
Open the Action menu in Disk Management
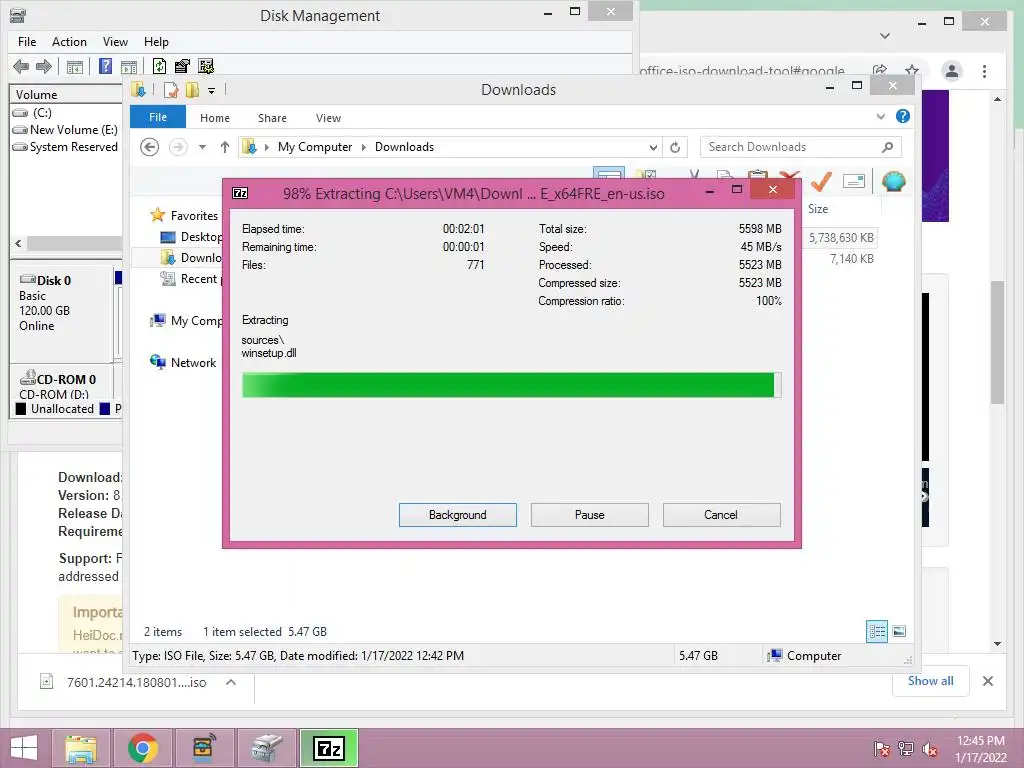[x=69, y=42]
